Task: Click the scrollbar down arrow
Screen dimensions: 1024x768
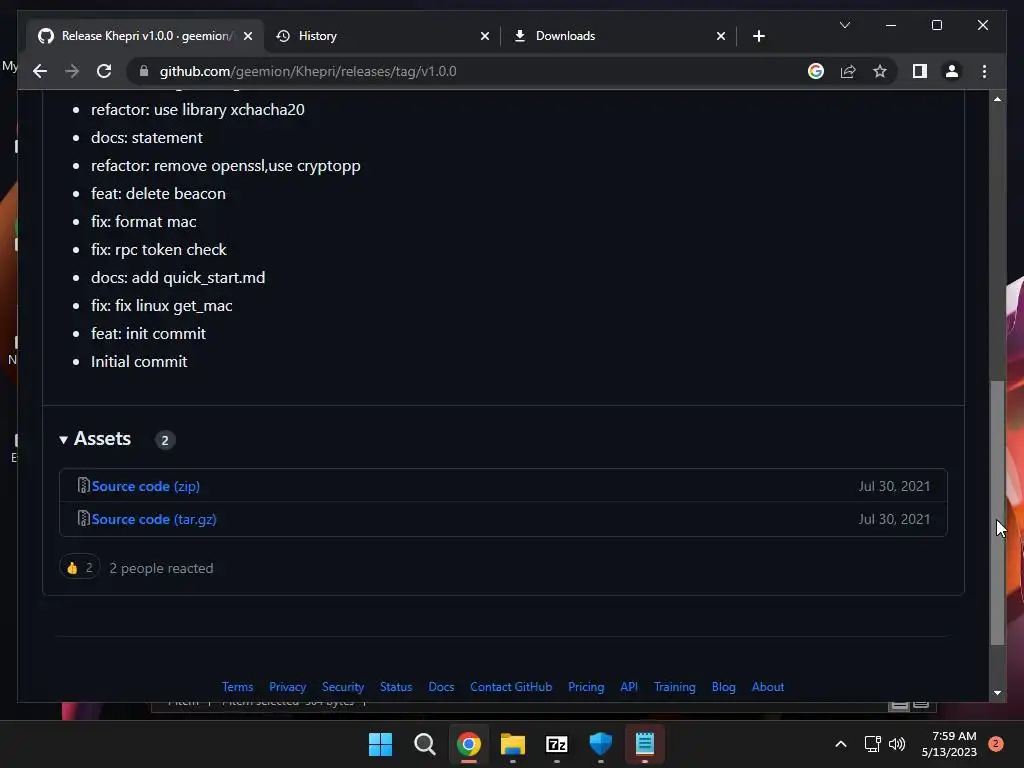Action: pos(997,693)
